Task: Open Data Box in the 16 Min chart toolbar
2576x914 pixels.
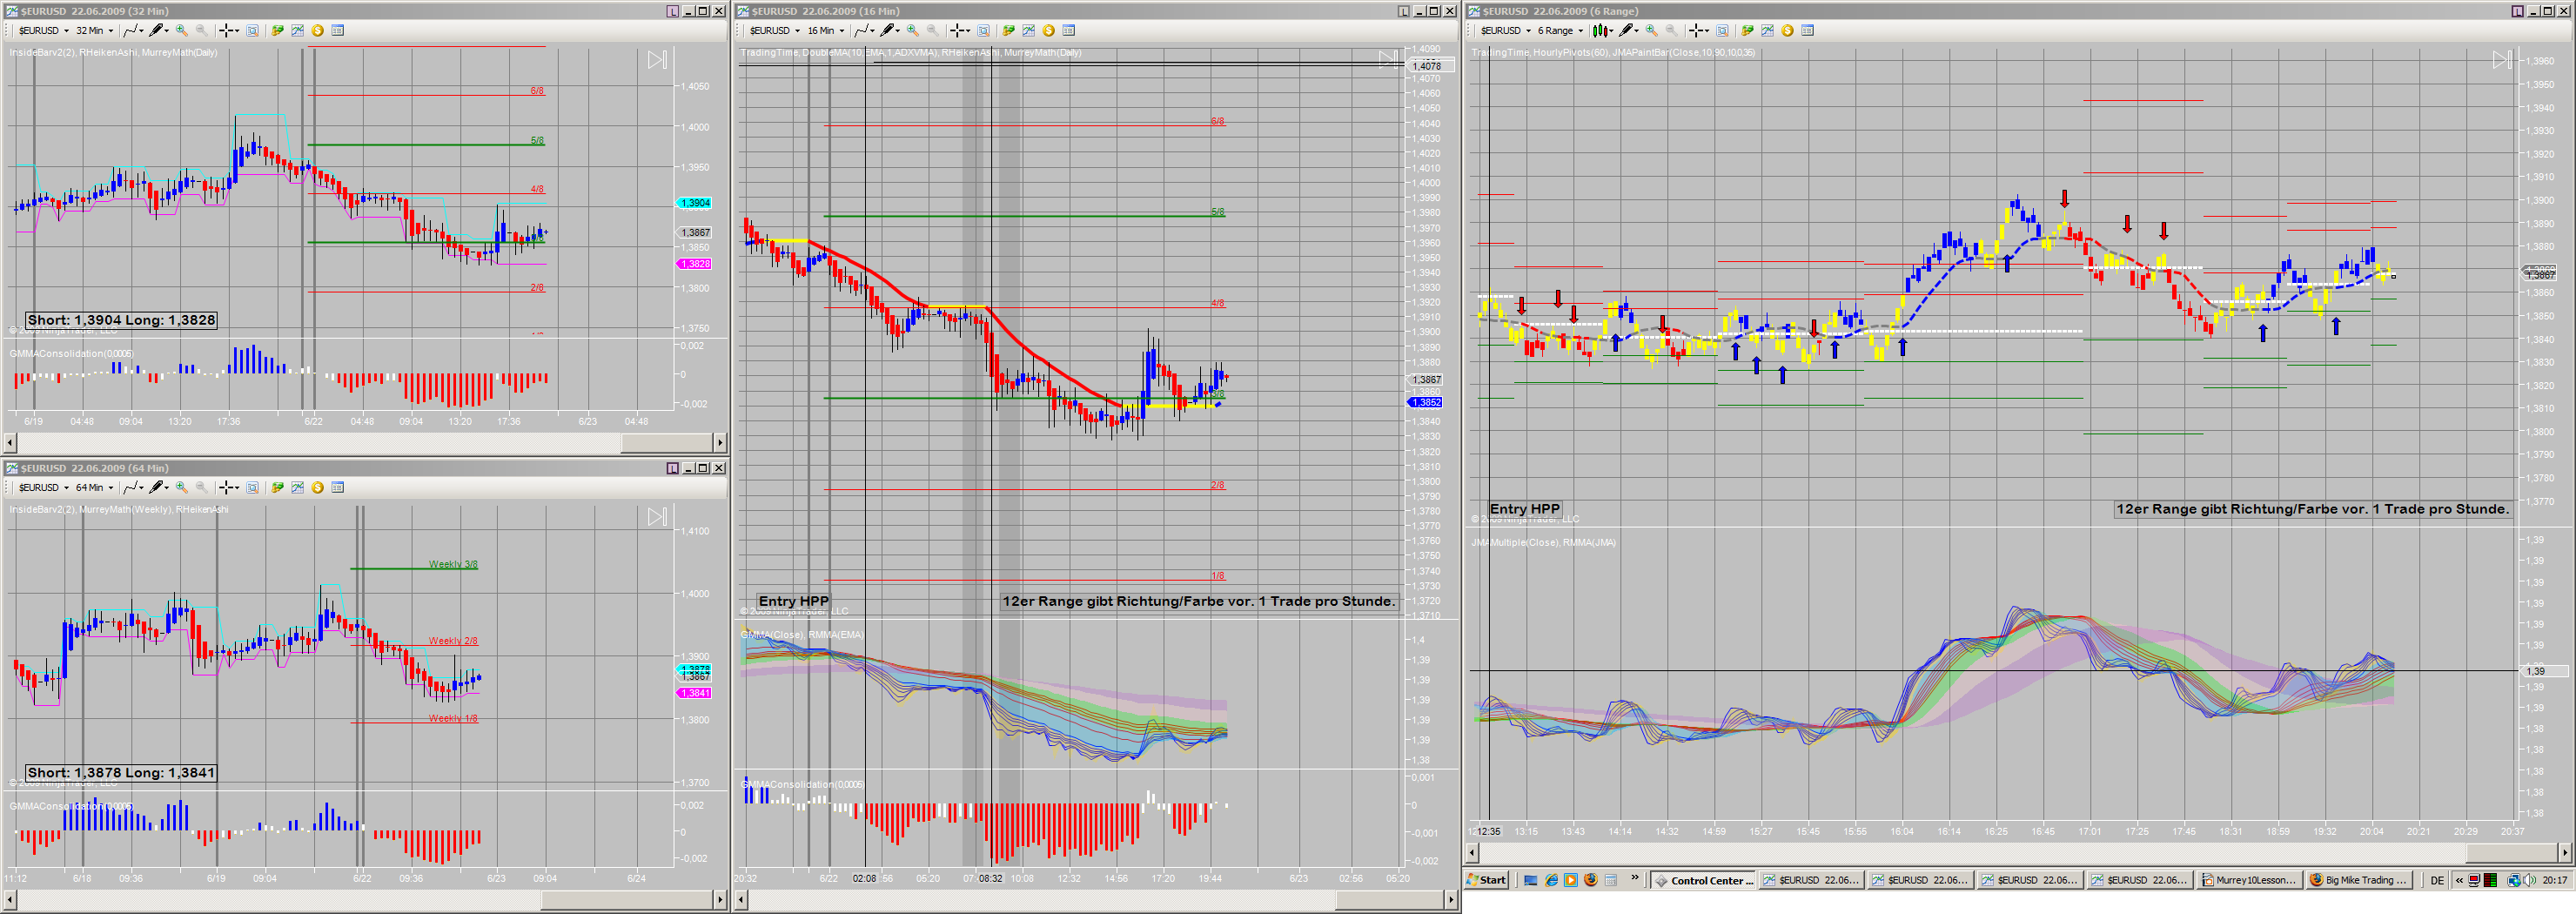Action: (x=983, y=31)
